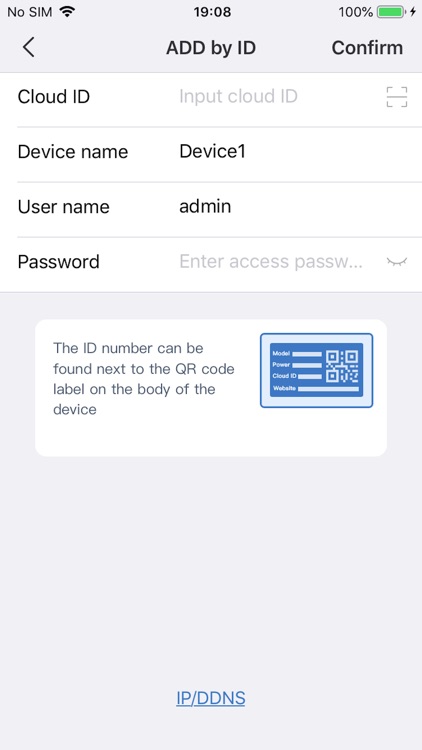
Task: Tap the Cloud ID label
Action: 54,97
